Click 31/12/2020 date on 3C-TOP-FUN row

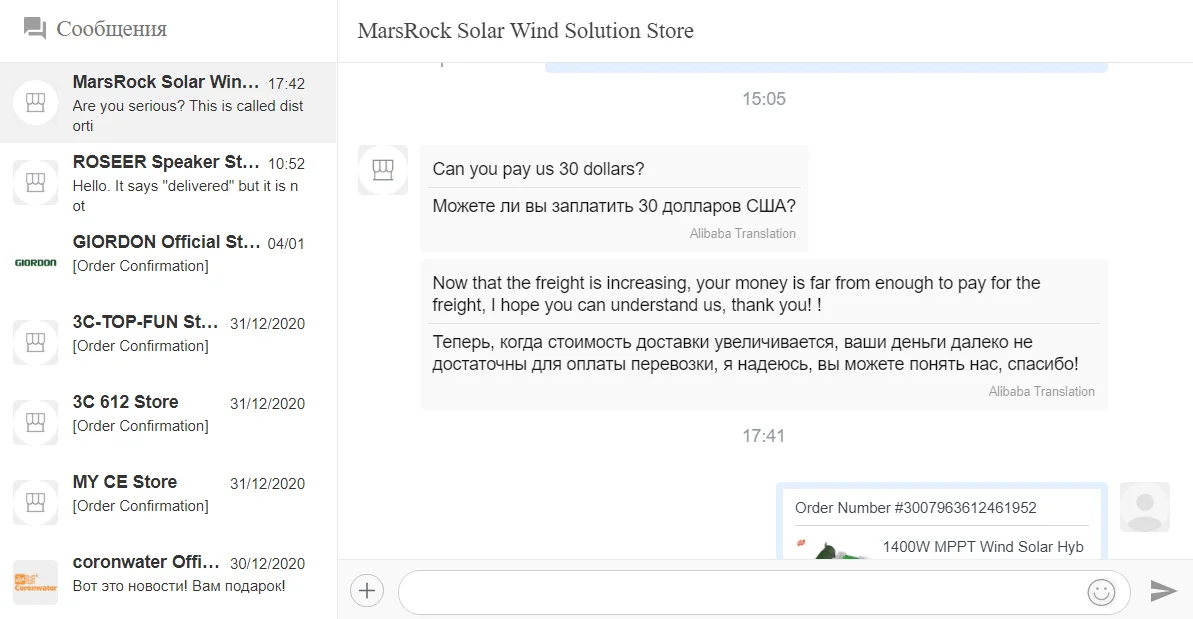click(x=268, y=323)
